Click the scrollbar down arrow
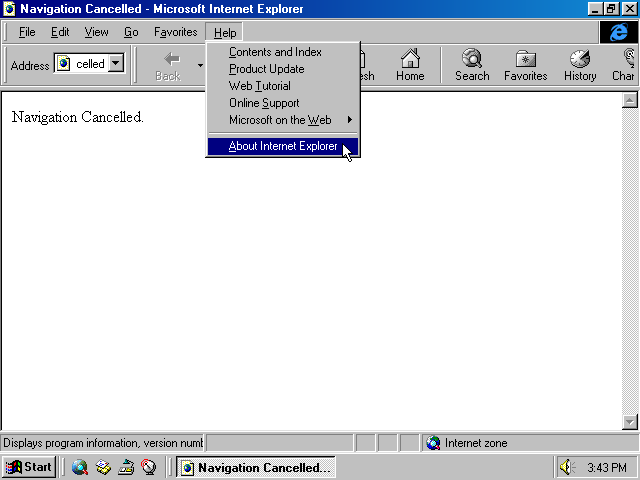 629,422
